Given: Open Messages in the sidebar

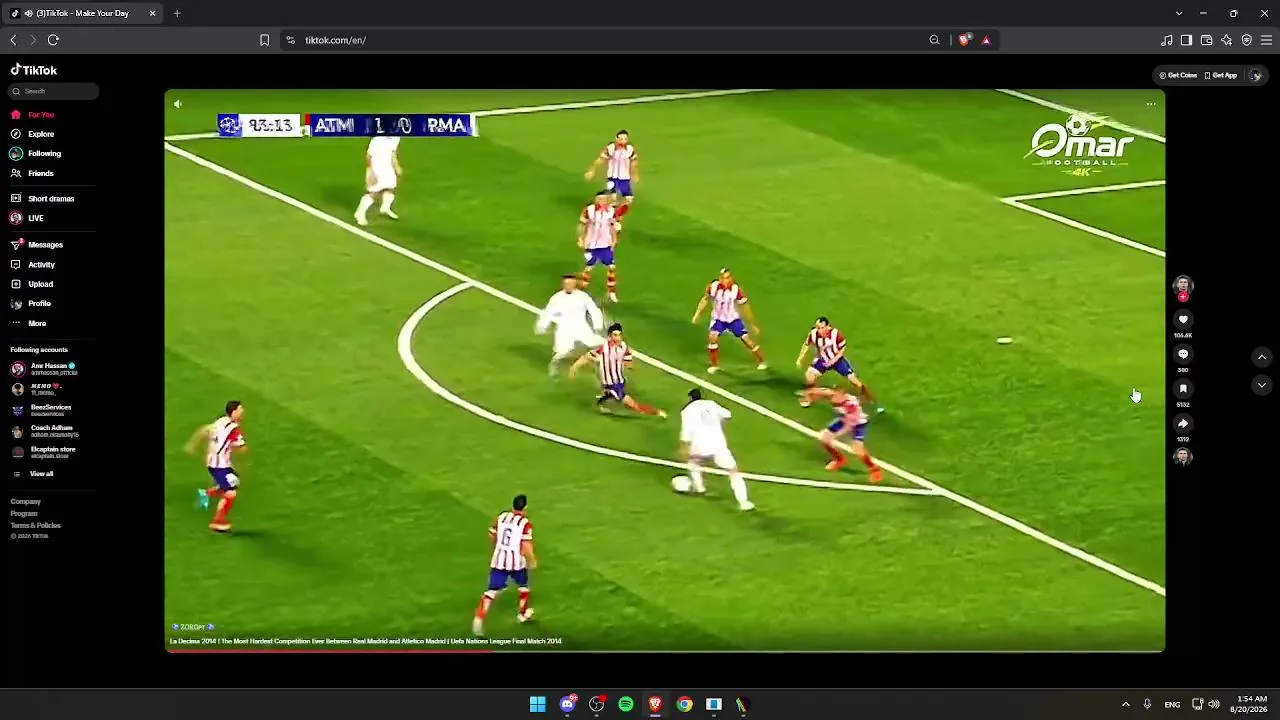Looking at the screenshot, I should [x=36, y=244].
